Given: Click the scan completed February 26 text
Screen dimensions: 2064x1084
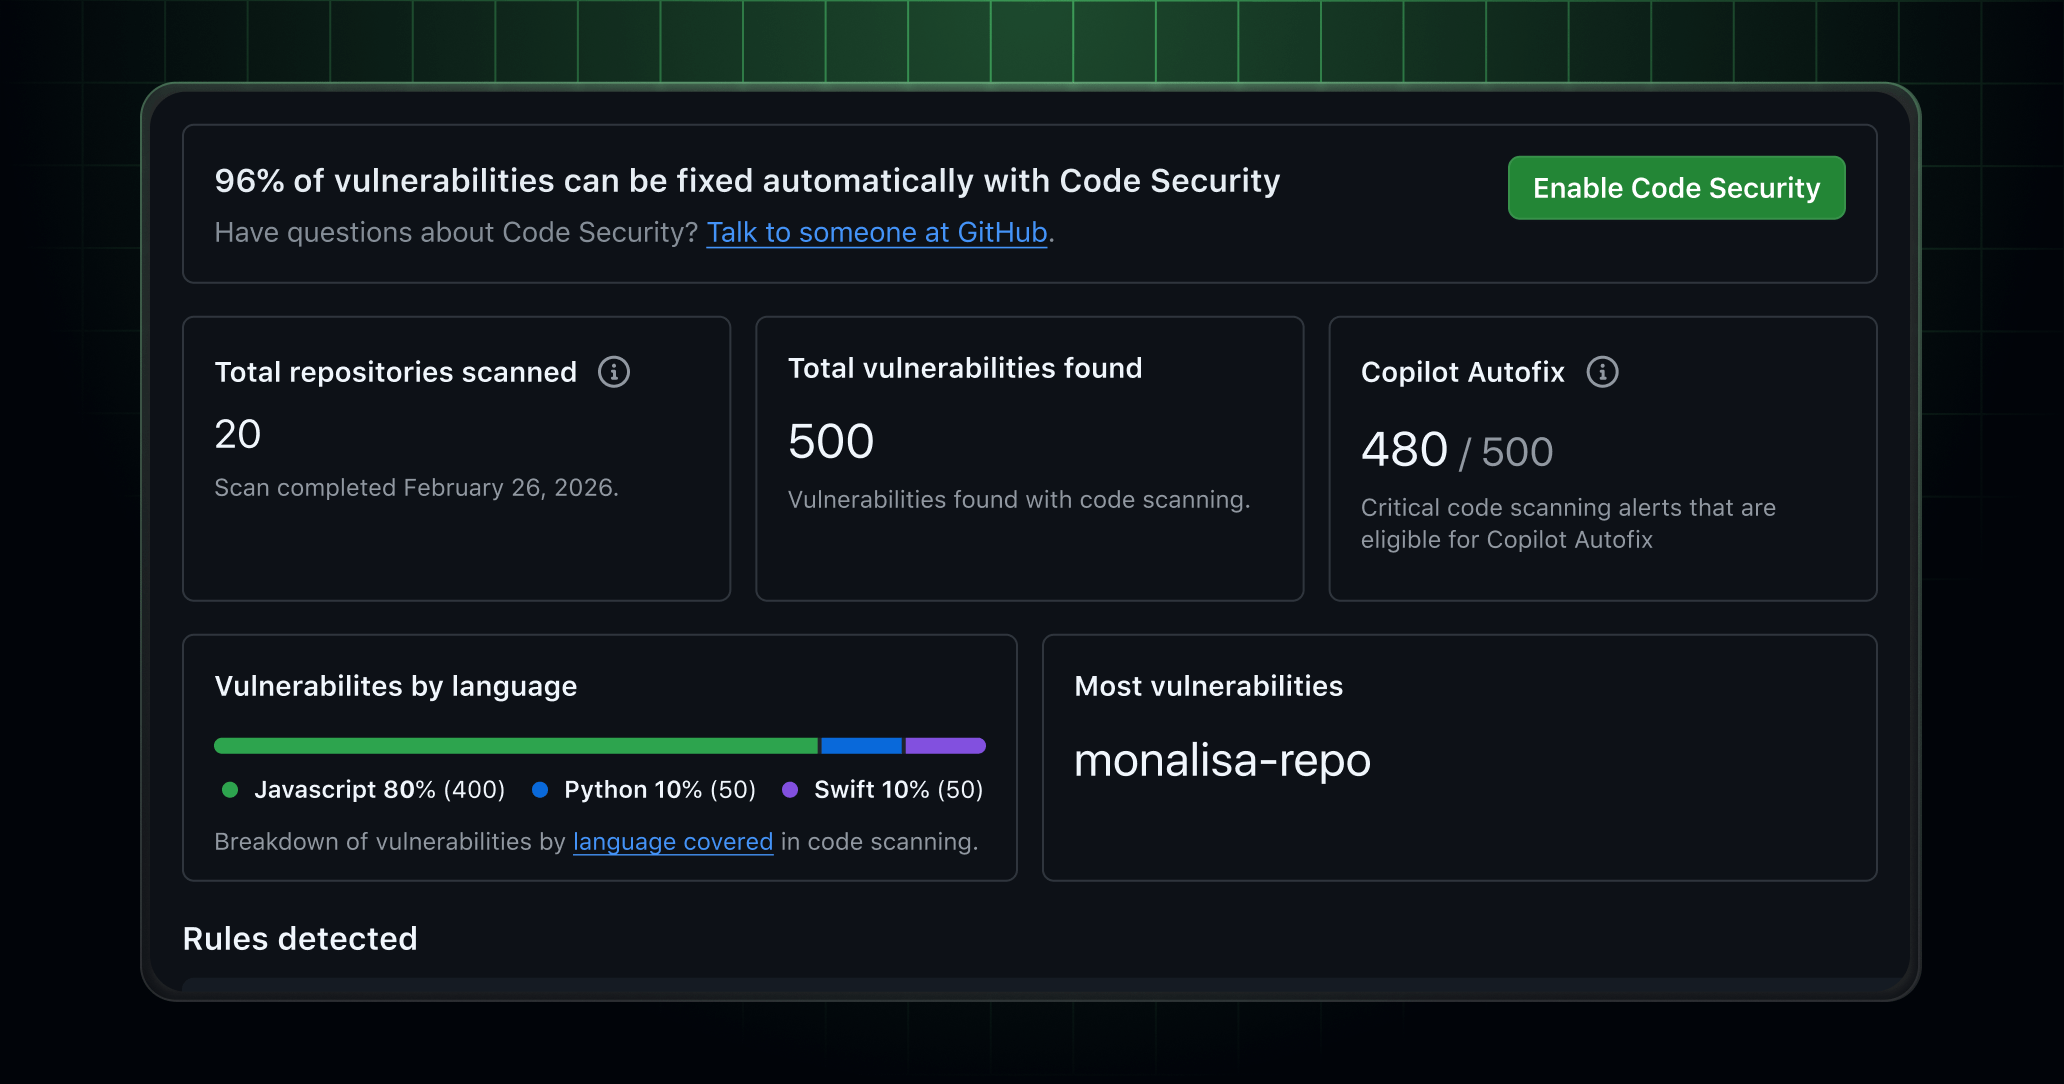Looking at the screenshot, I should pos(417,488).
